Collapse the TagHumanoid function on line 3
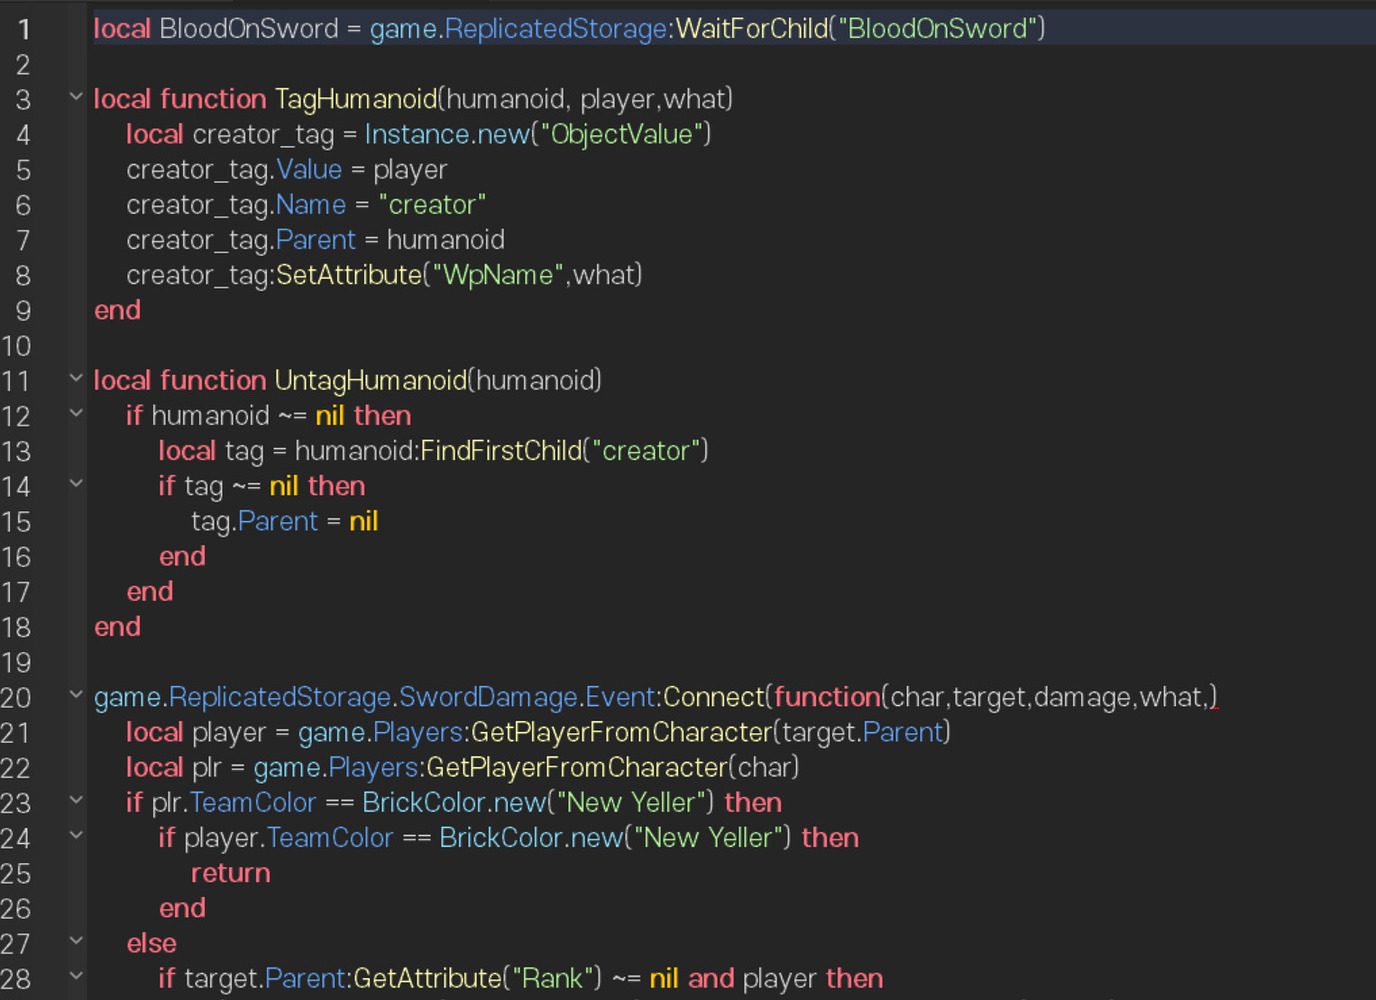The image size is (1376, 1000). (76, 97)
